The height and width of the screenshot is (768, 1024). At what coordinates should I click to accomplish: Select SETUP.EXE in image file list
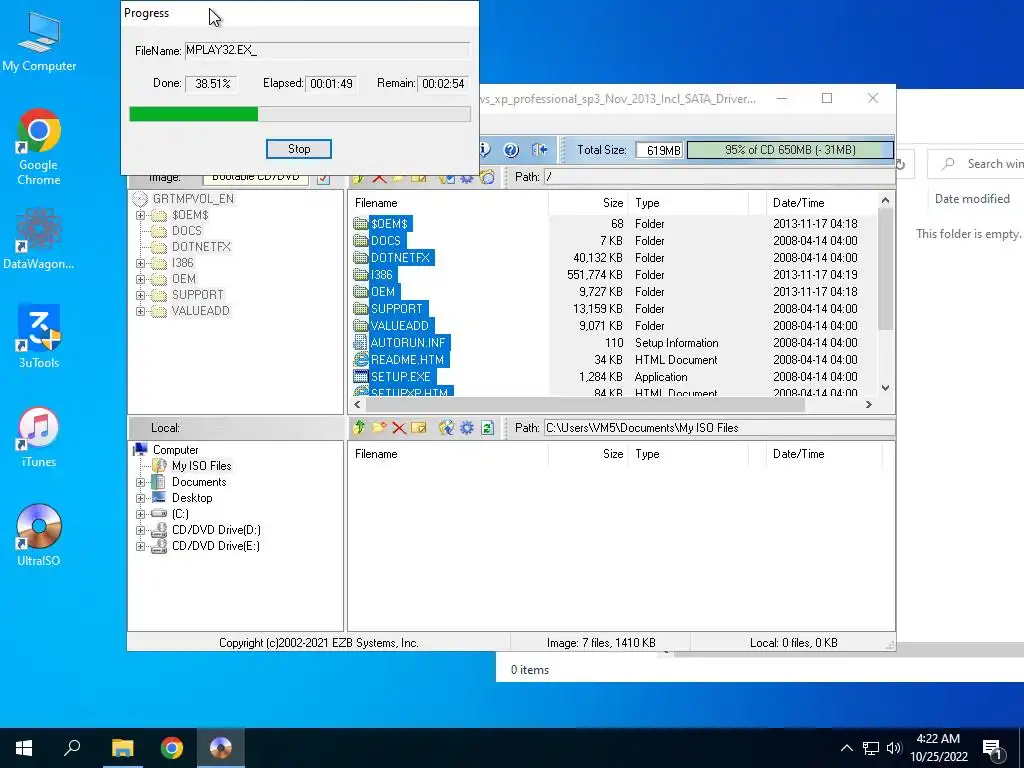click(x=400, y=377)
